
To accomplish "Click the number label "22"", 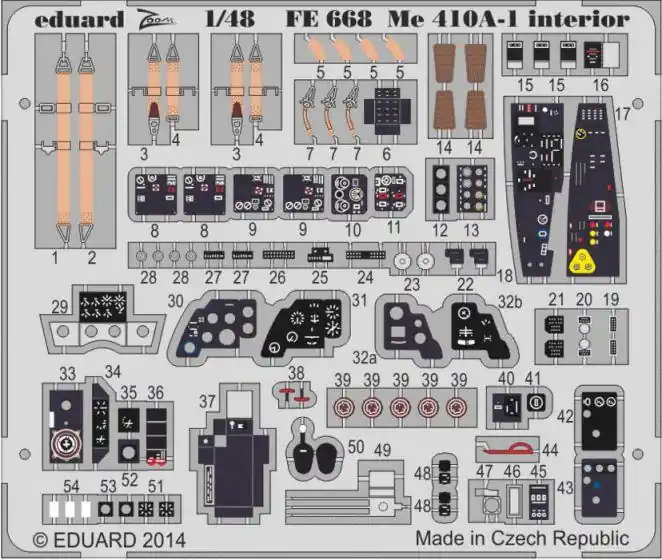I will coord(465,285).
